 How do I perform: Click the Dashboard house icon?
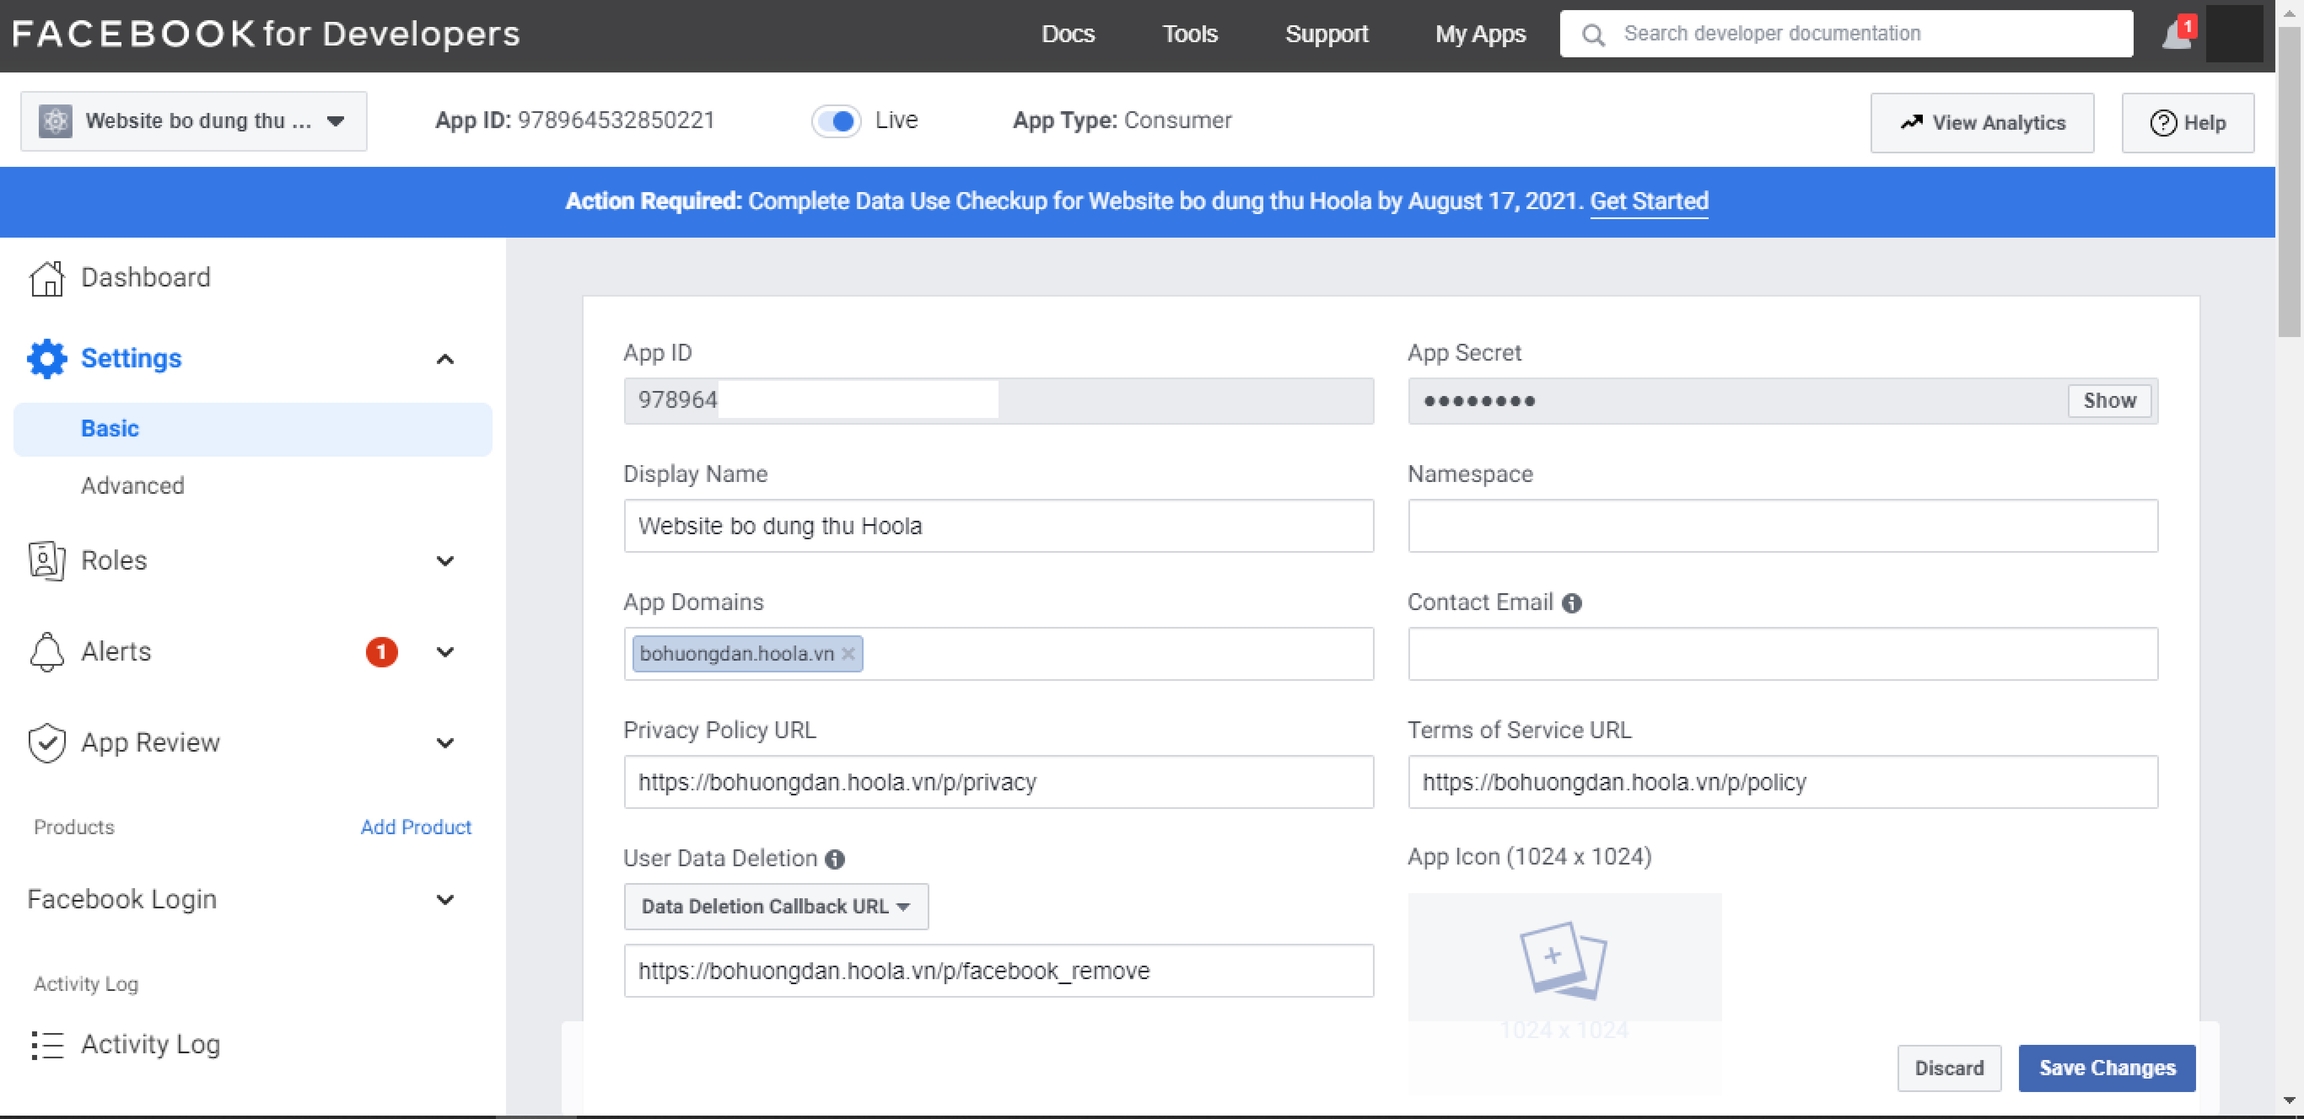(46, 278)
